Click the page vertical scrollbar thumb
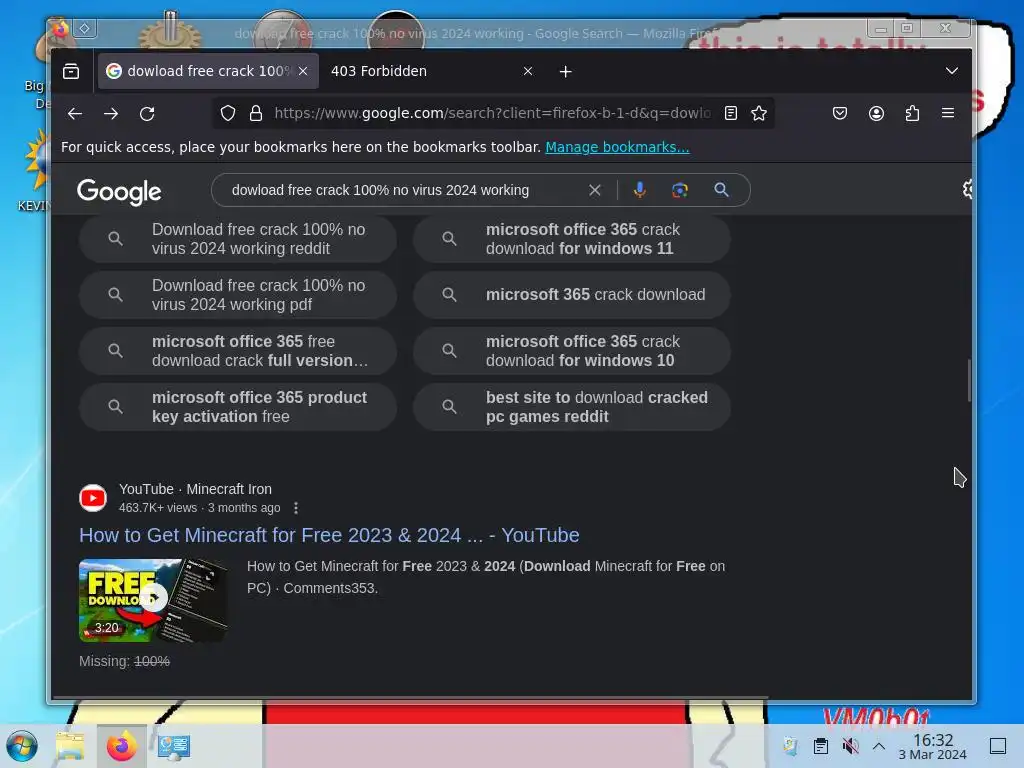The image size is (1024, 768). (x=969, y=380)
